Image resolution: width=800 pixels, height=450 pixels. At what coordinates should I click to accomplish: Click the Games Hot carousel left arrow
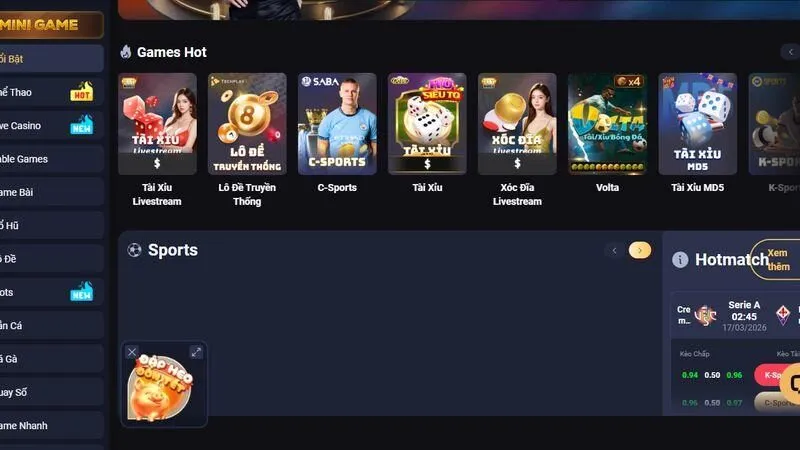click(x=790, y=52)
